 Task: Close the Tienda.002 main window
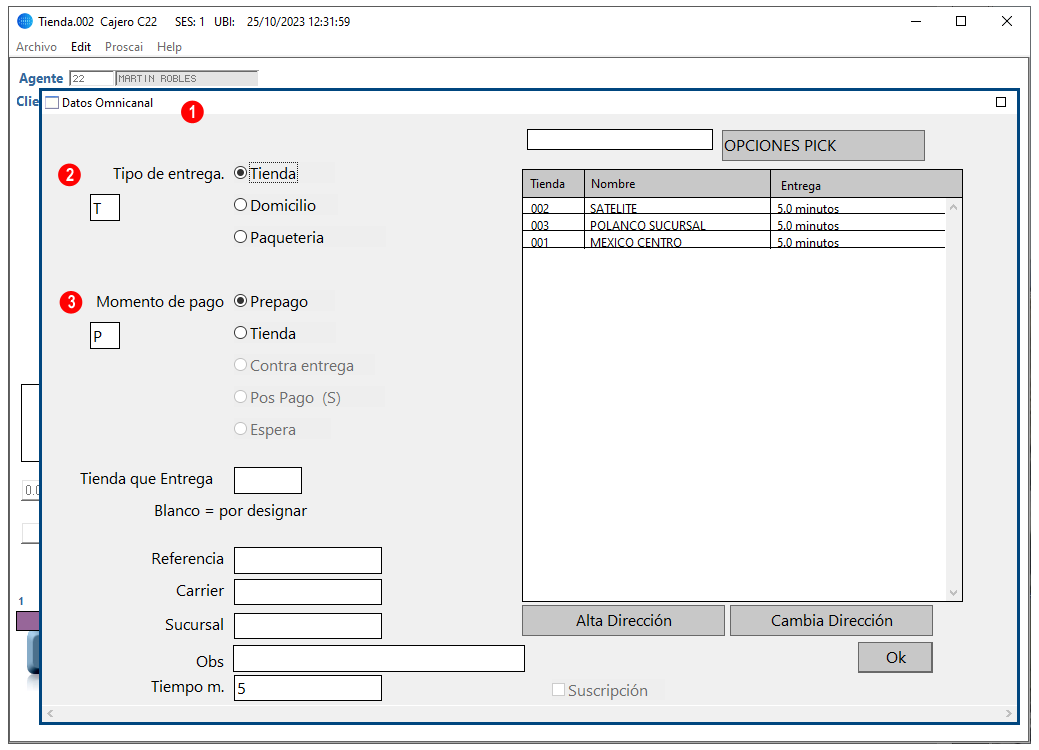[1007, 21]
